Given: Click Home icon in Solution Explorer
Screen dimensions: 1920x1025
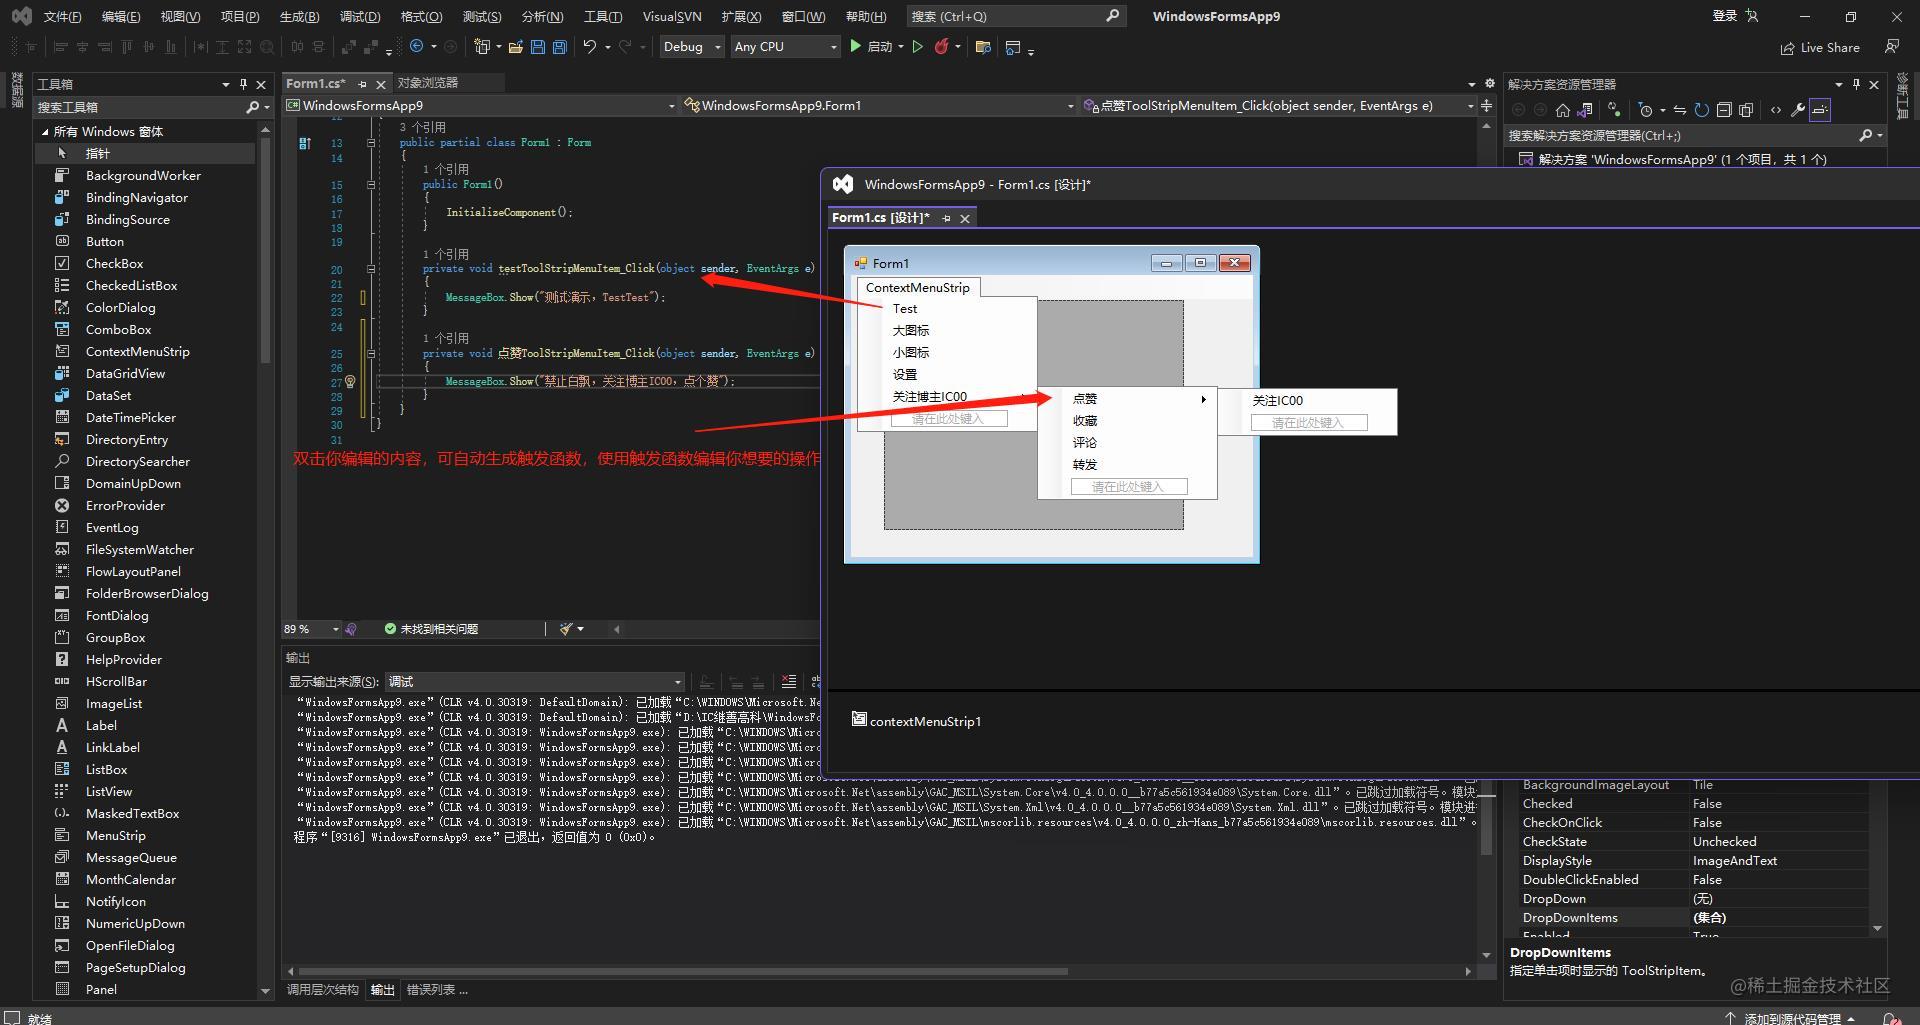Looking at the screenshot, I should coord(1563,110).
